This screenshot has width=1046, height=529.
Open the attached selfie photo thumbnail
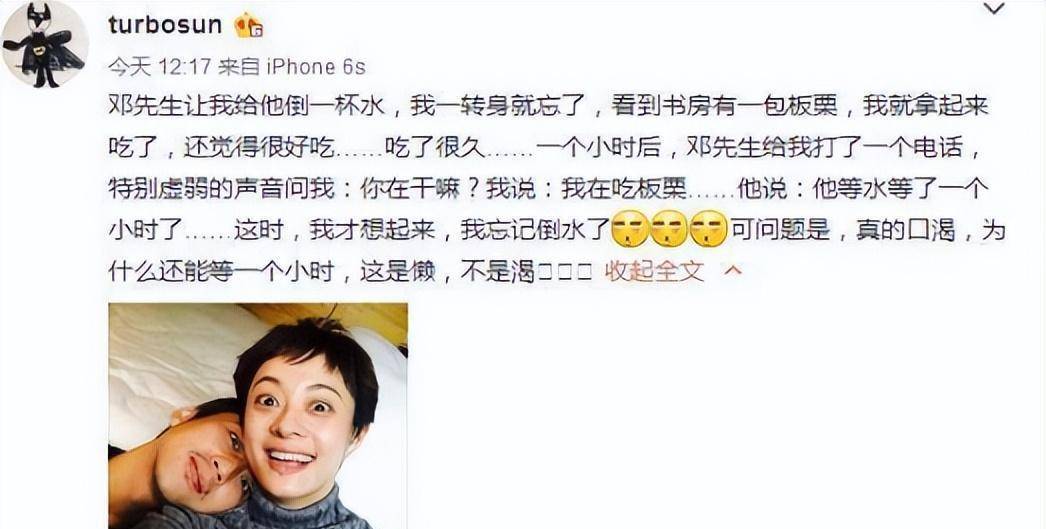258,416
